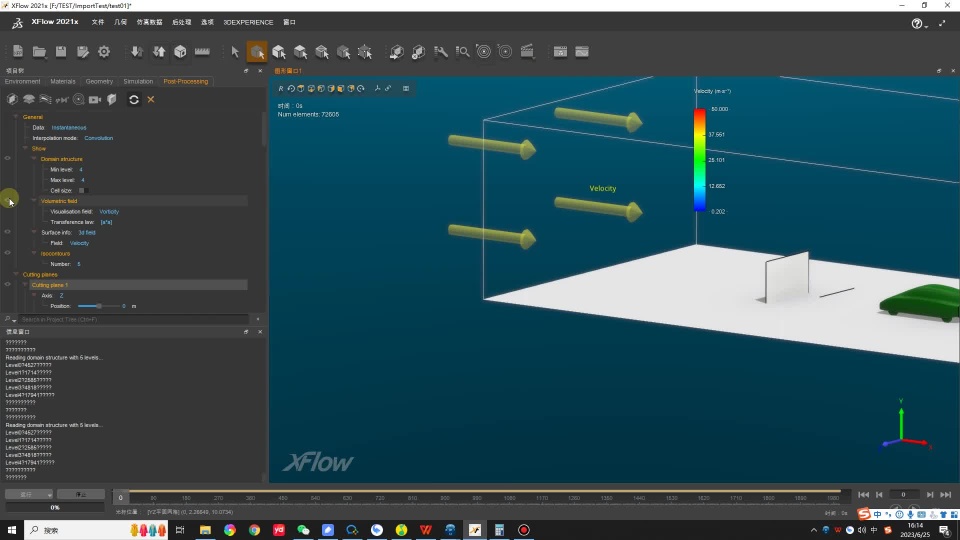This screenshot has width=960, height=540.
Task: Open Interpolation mode Convolution dropdown
Action: (x=99, y=138)
